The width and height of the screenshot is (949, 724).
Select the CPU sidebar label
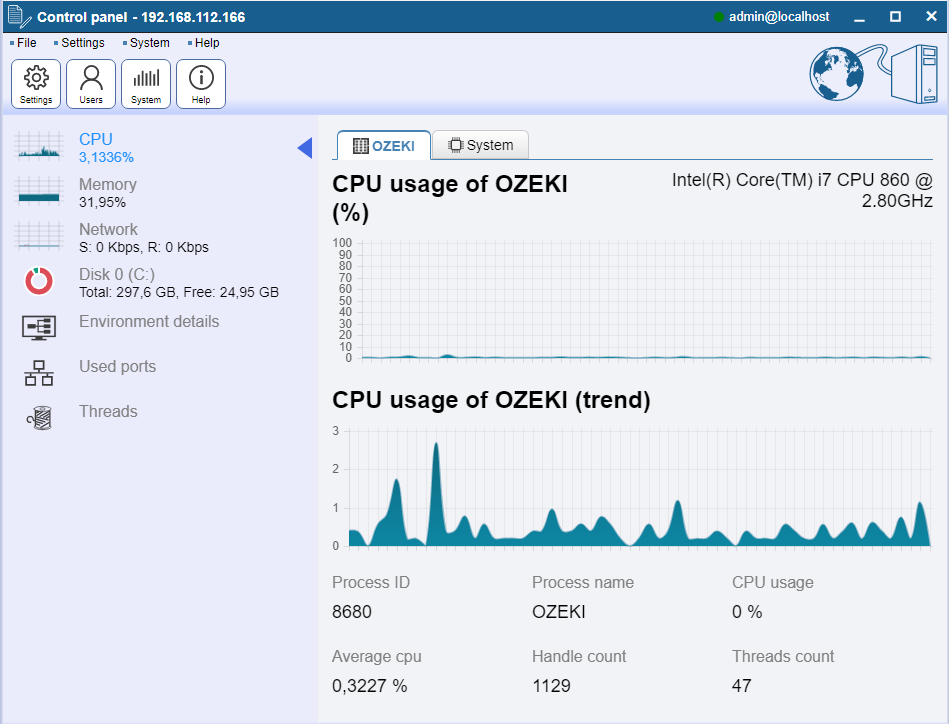(x=96, y=139)
